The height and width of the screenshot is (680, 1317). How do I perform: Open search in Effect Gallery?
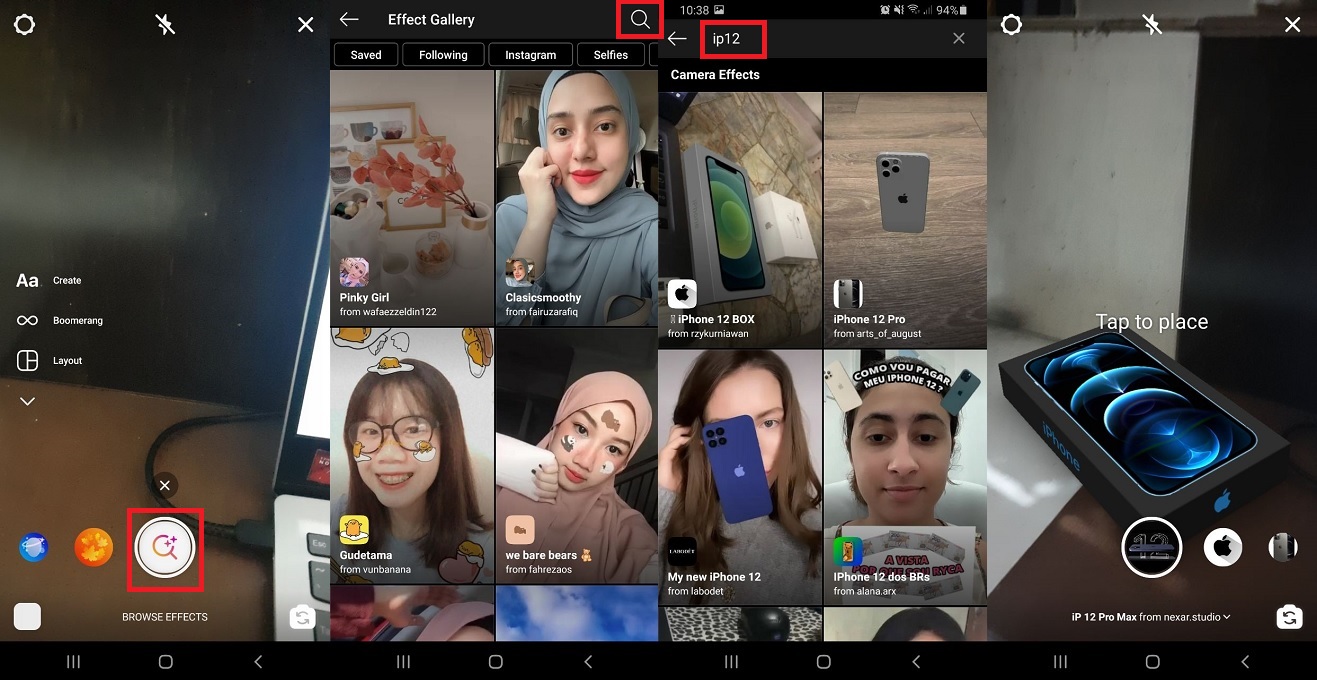click(x=640, y=19)
